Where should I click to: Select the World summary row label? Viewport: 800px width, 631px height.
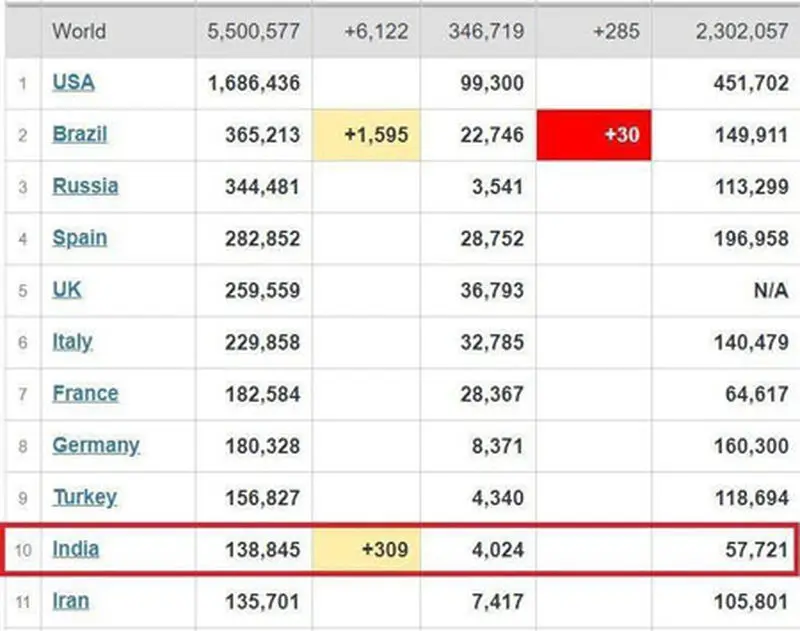pos(79,31)
